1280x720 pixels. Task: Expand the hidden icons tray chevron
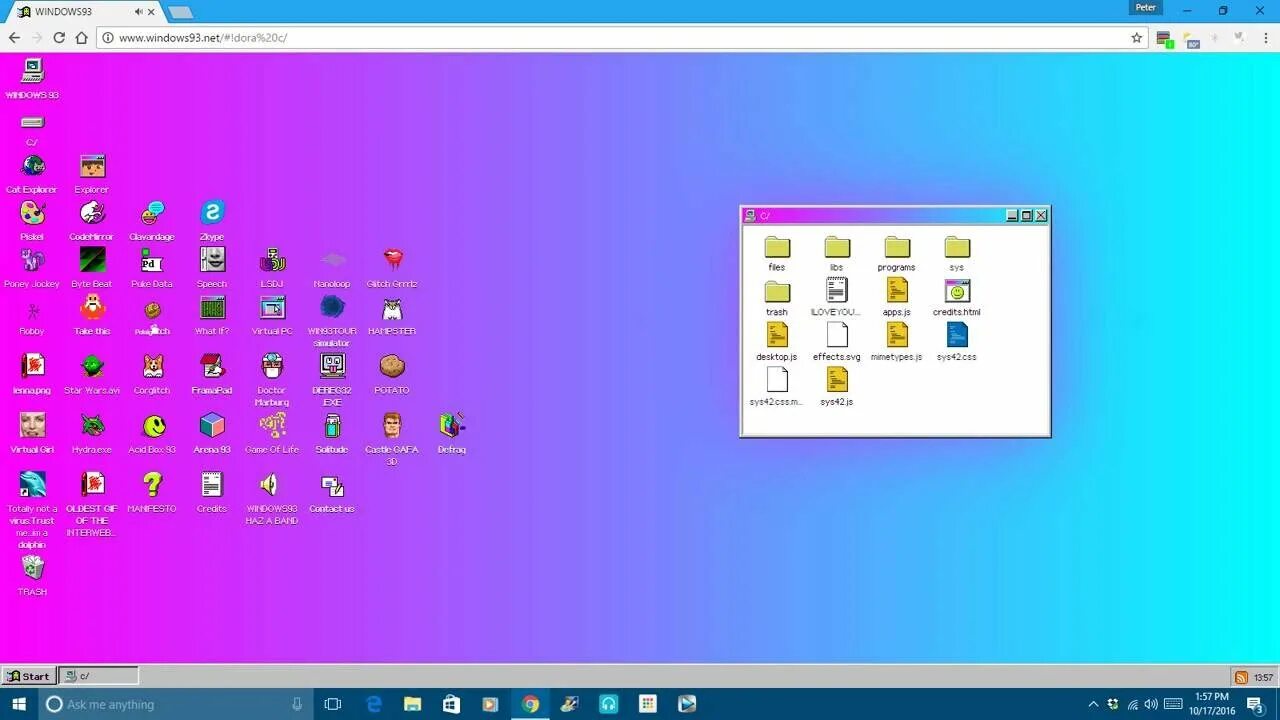point(1094,704)
